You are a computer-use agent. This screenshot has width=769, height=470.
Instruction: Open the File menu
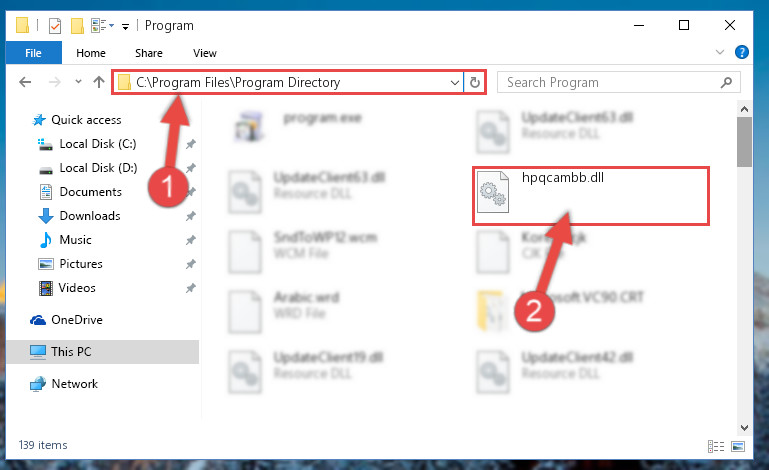pos(33,53)
